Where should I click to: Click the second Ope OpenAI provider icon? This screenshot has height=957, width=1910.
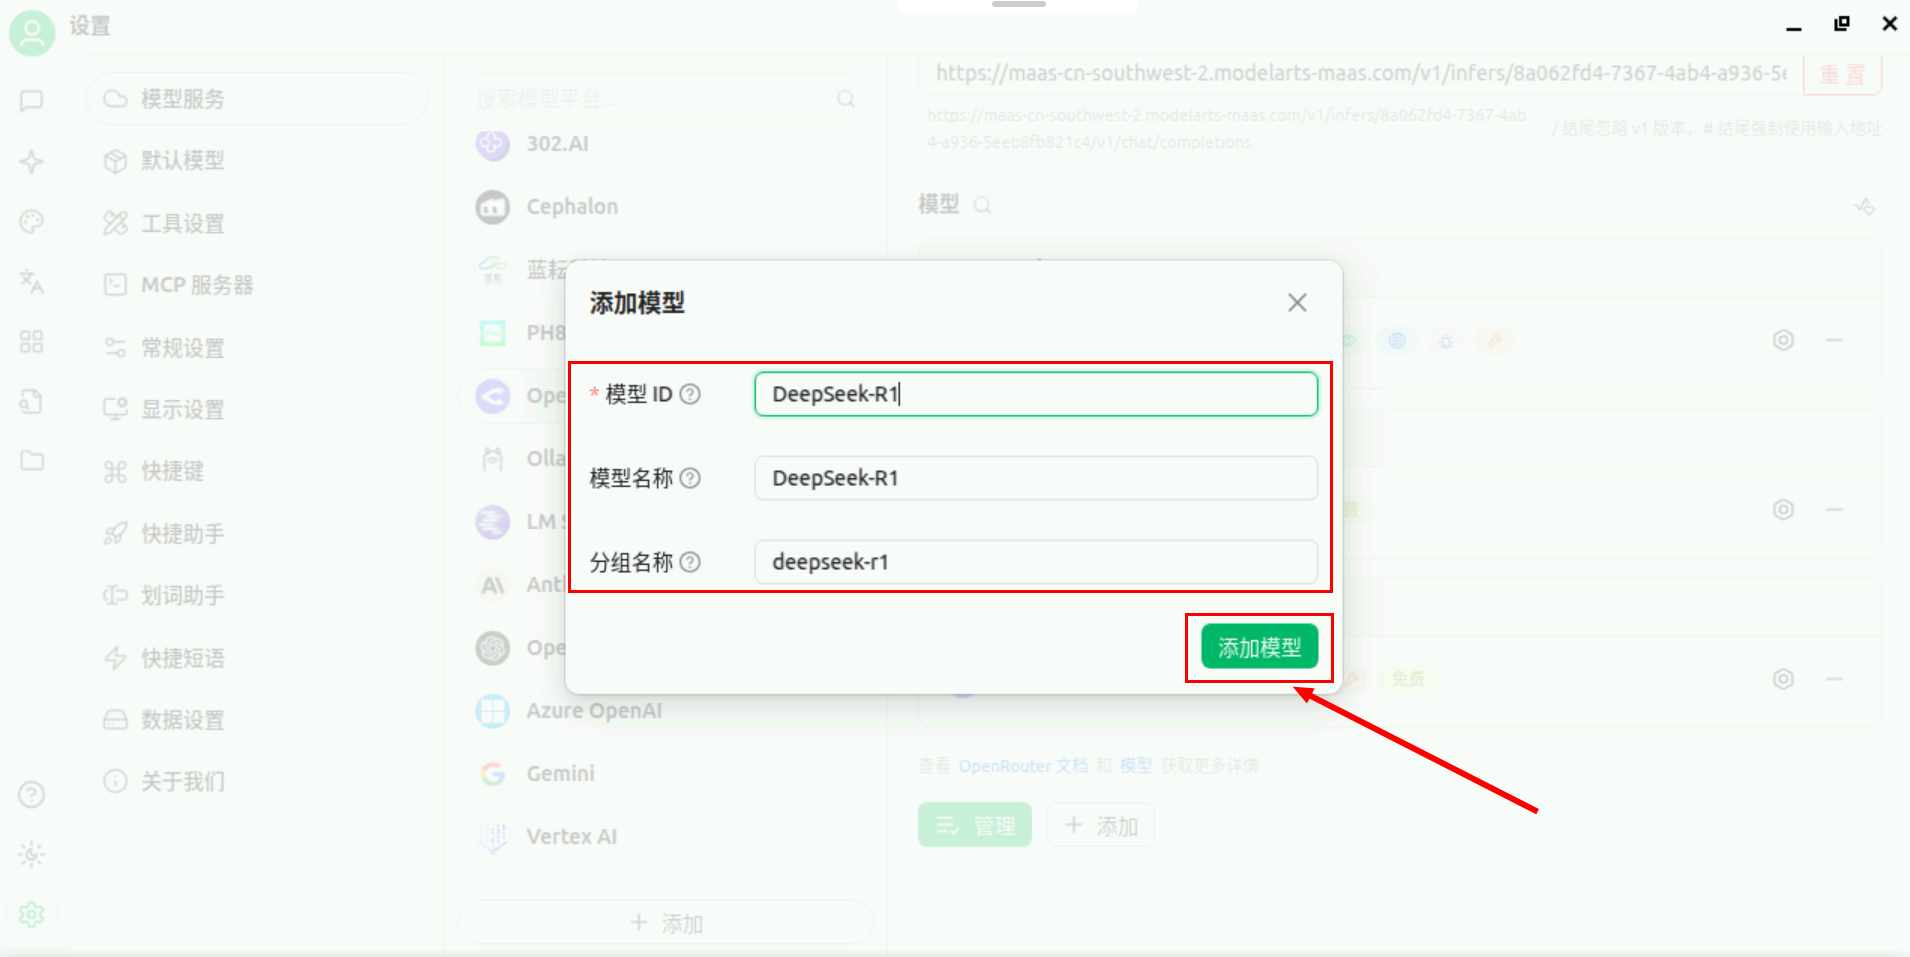[492, 648]
